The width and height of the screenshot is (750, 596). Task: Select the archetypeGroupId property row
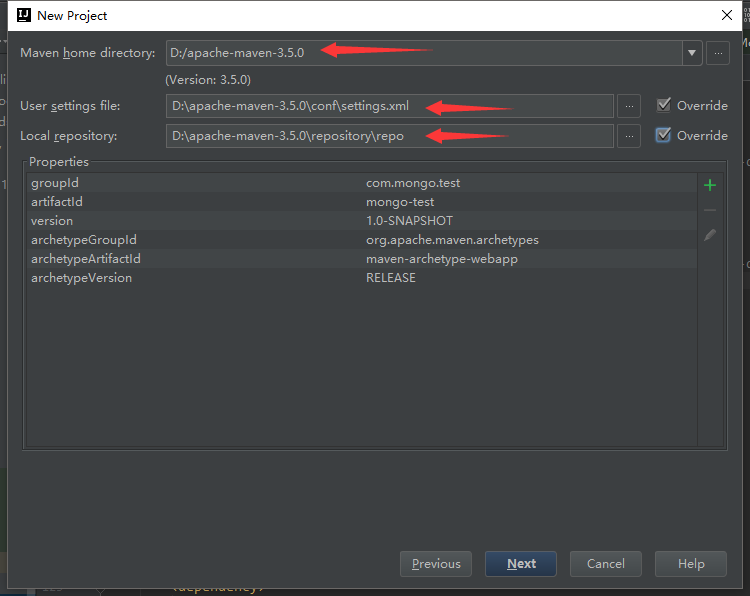[x=362, y=240]
